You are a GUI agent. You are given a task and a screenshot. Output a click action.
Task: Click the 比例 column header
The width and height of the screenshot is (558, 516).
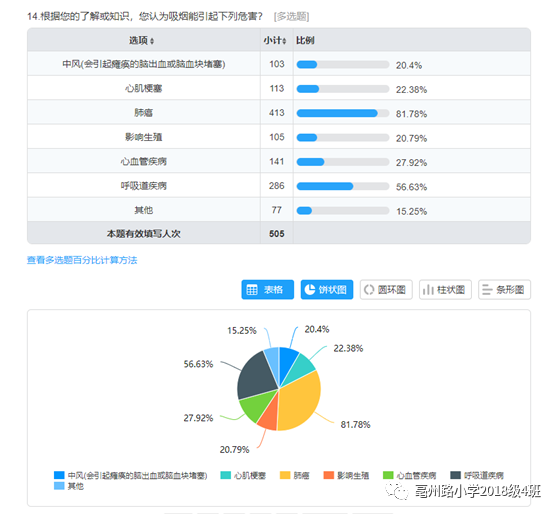tap(305, 41)
